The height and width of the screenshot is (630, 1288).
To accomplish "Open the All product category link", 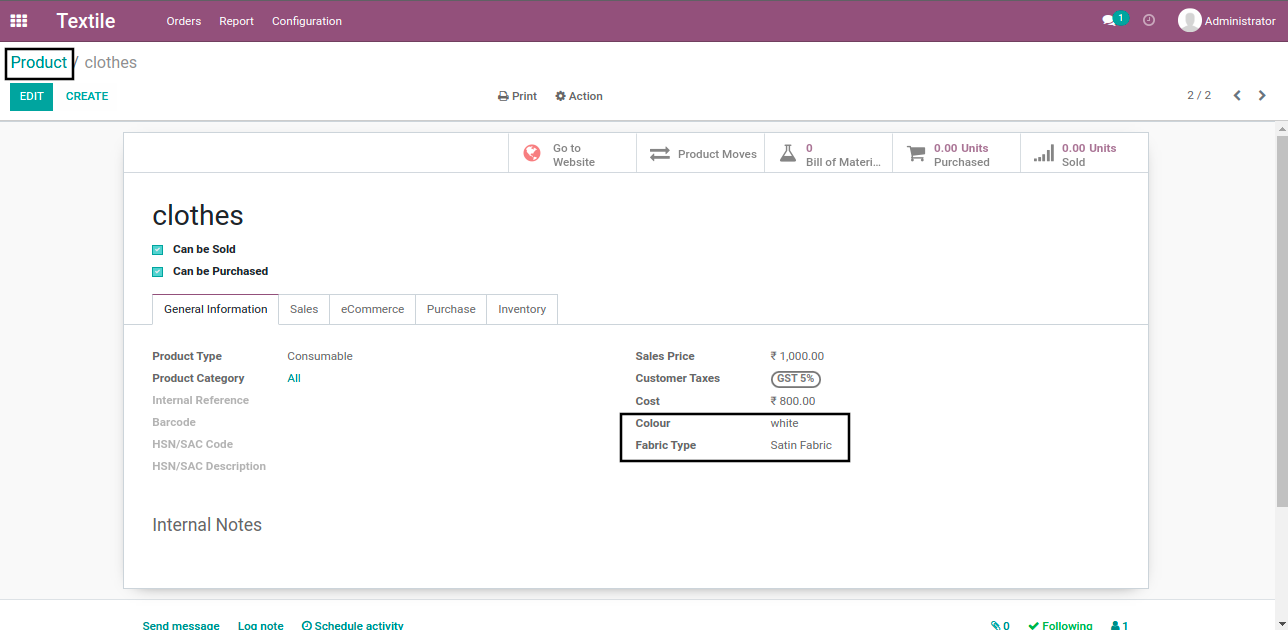I will coord(294,379).
